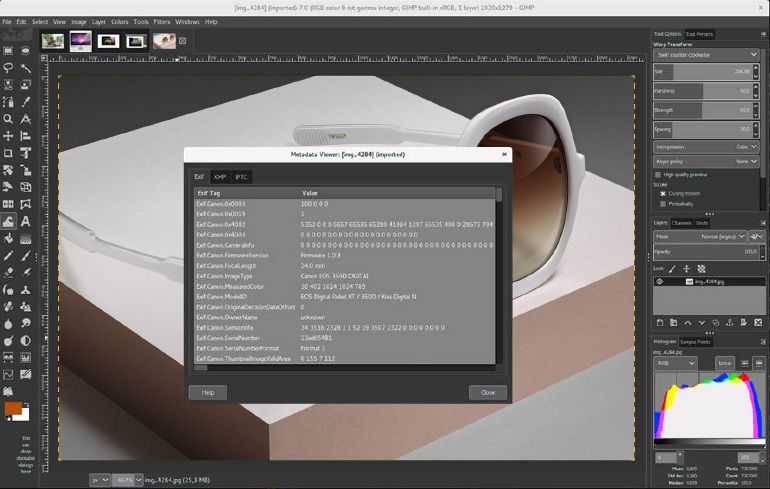Click the orange foreground color swatch
770x489 pixels.
[x=13, y=408]
